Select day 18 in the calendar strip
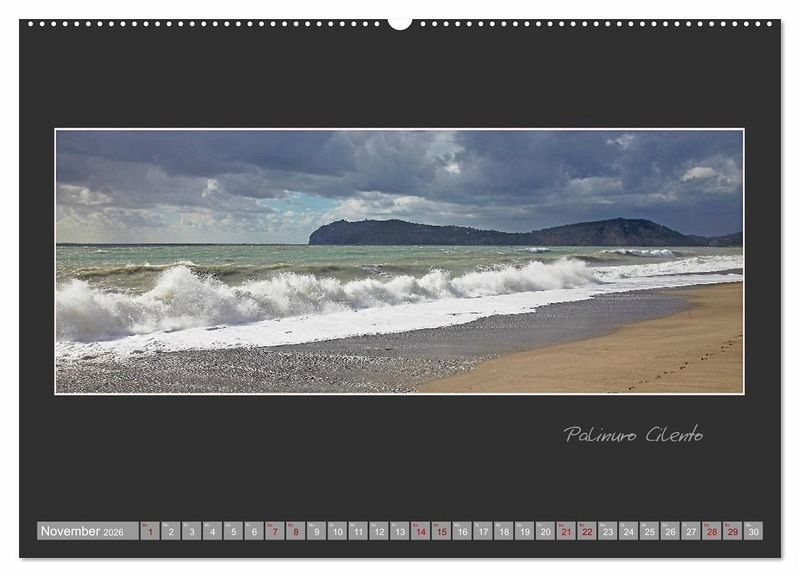 click(503, 531)
